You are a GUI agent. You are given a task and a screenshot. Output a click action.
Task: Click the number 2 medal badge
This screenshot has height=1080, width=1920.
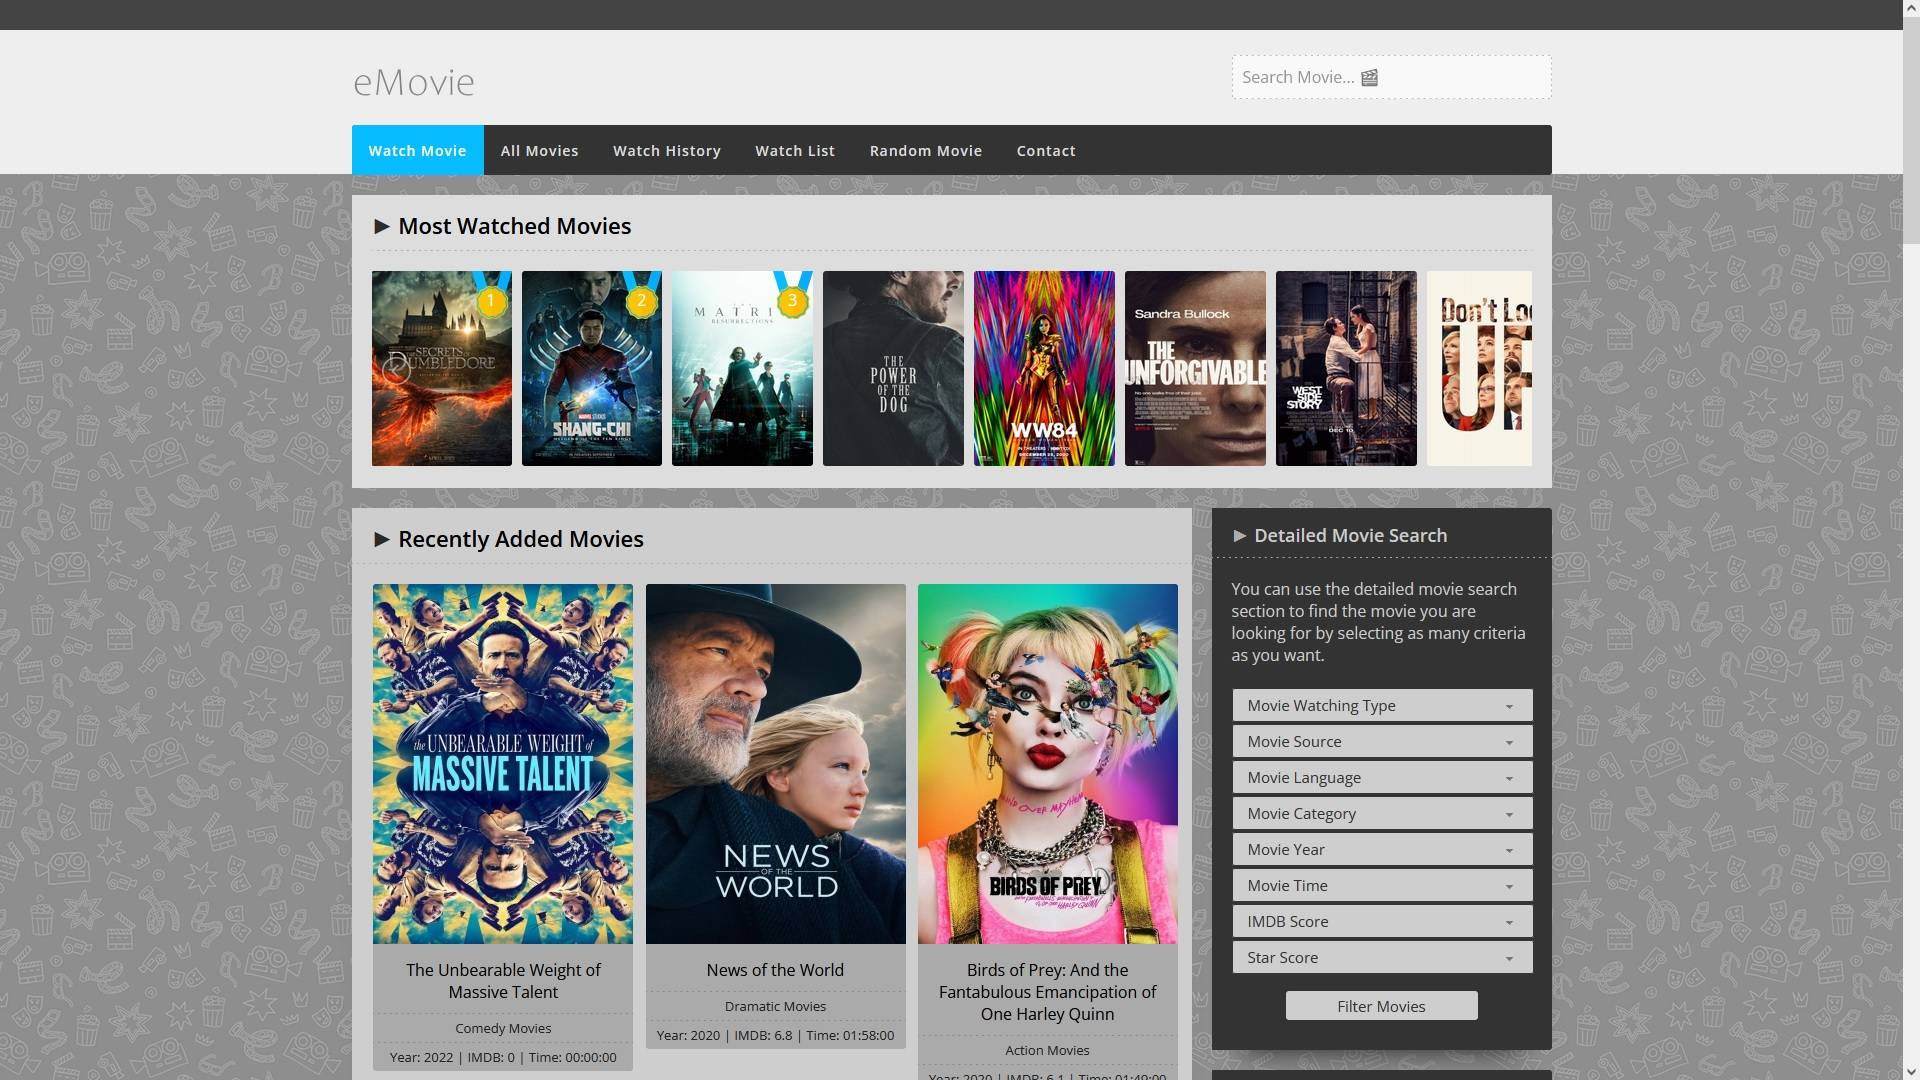coord(642,300)
